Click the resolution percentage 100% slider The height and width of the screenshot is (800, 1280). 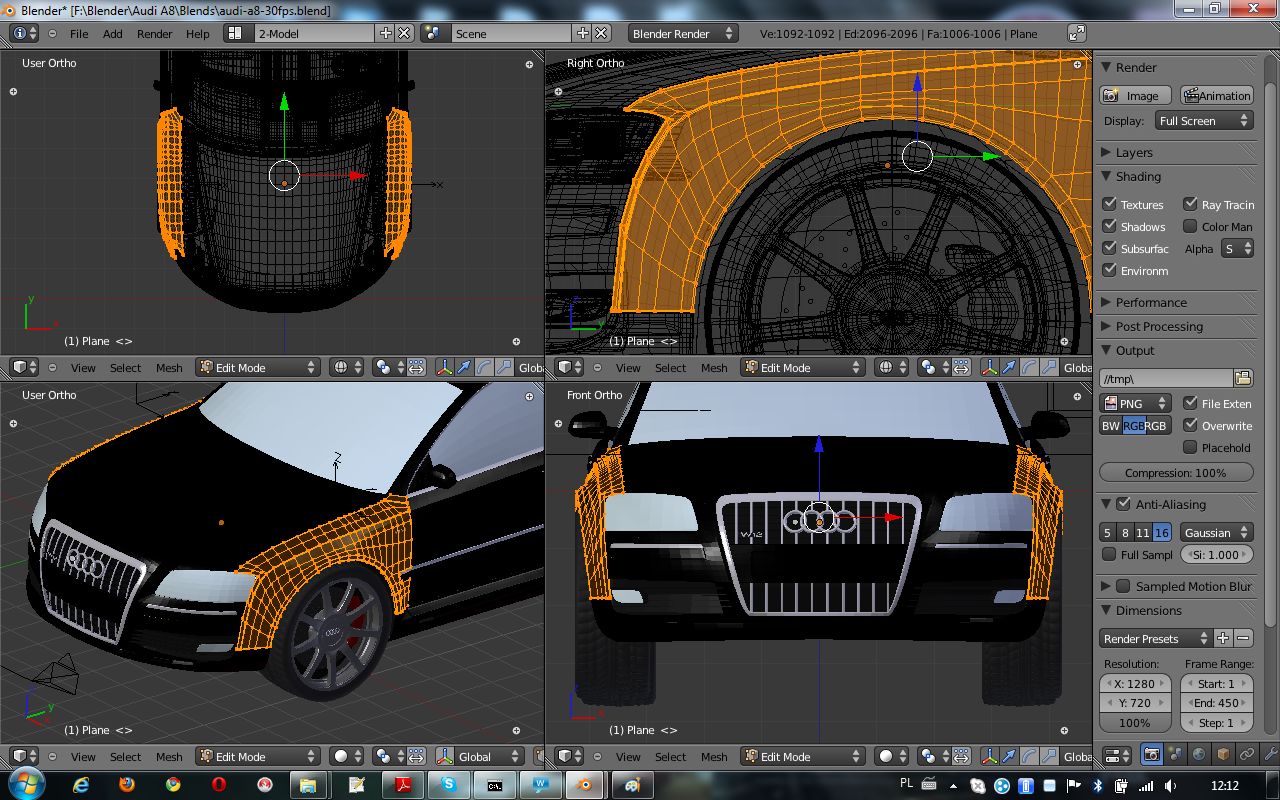(1135, 722)
